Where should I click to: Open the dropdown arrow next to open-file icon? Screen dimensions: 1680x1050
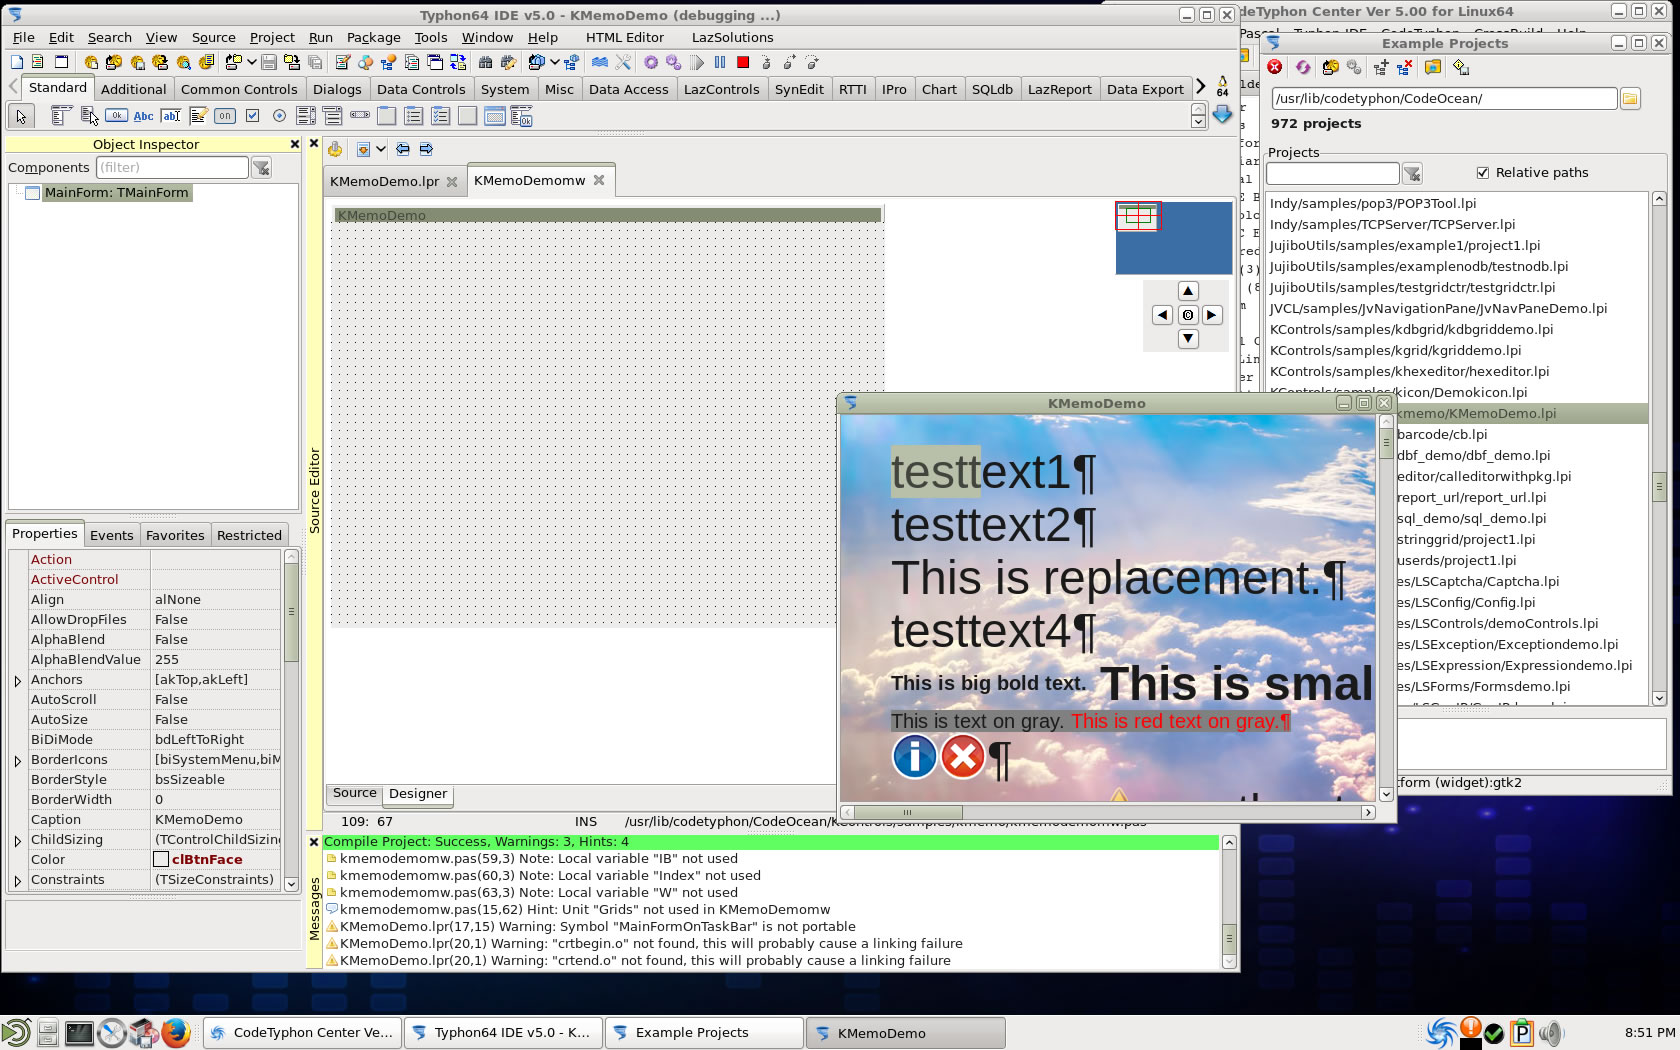251,62
